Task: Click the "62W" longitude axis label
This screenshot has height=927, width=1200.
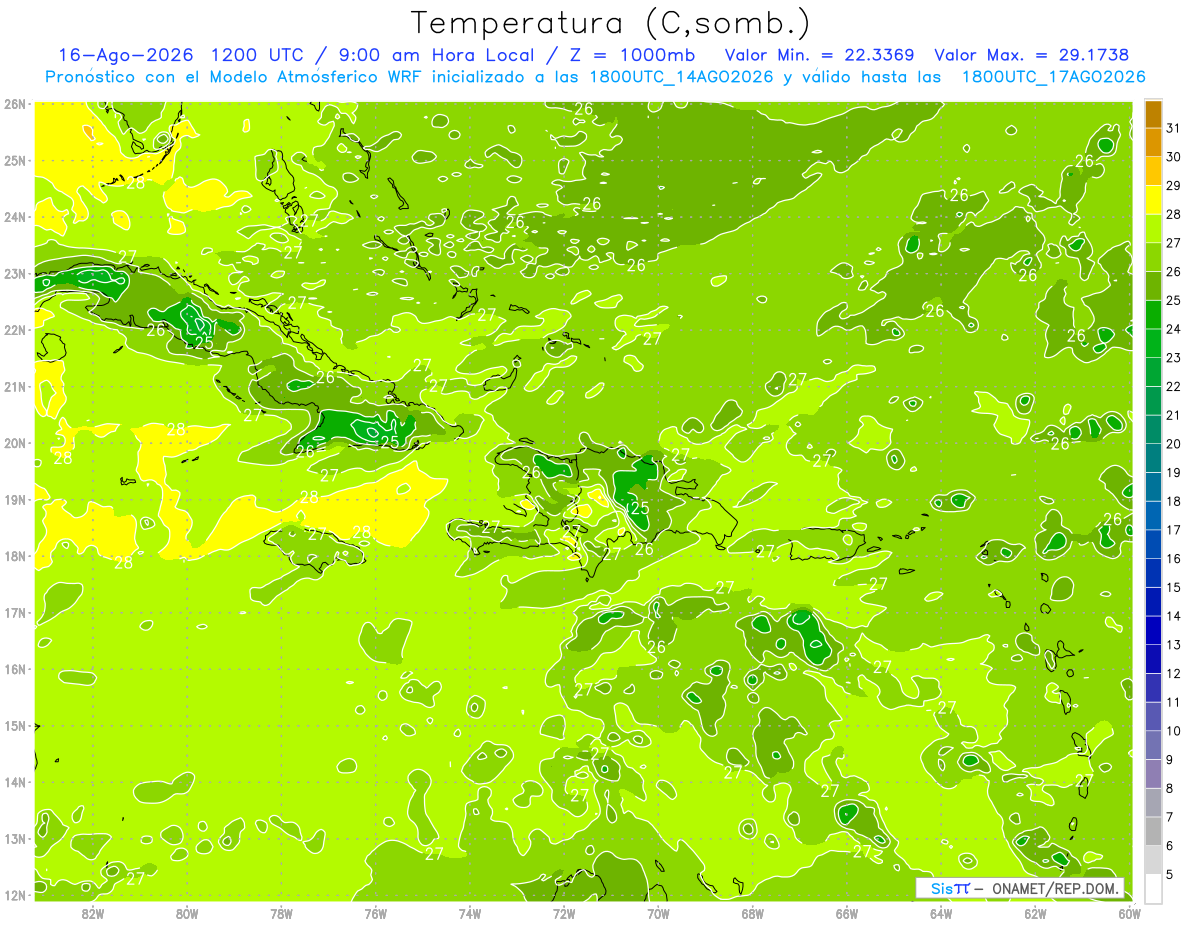Action: (1035, 913)
